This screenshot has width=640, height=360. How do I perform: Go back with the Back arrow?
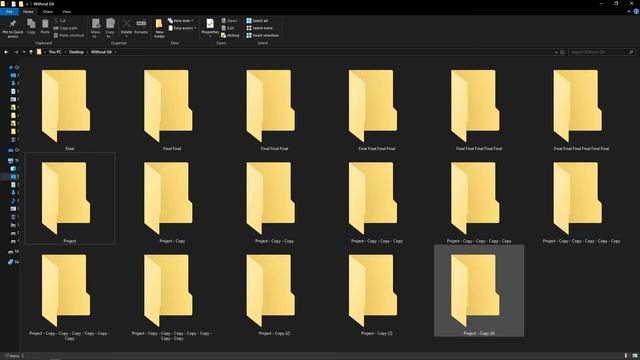[6, 52]
